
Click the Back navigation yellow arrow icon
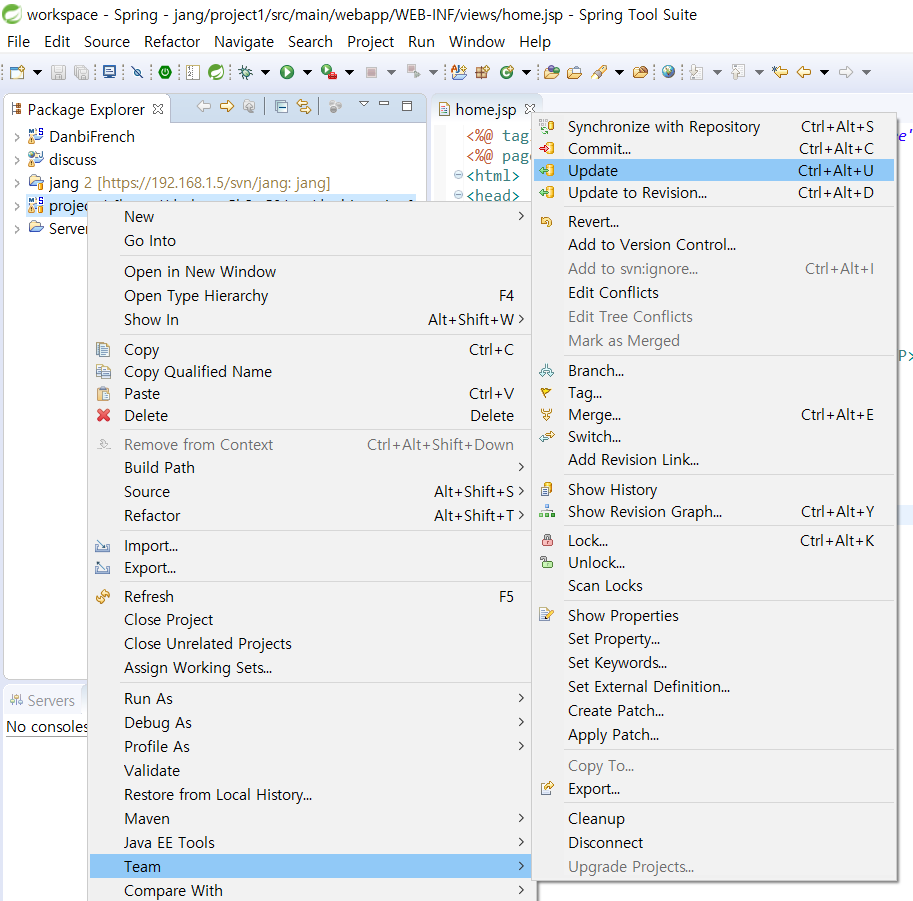click(x=804, y=72)
